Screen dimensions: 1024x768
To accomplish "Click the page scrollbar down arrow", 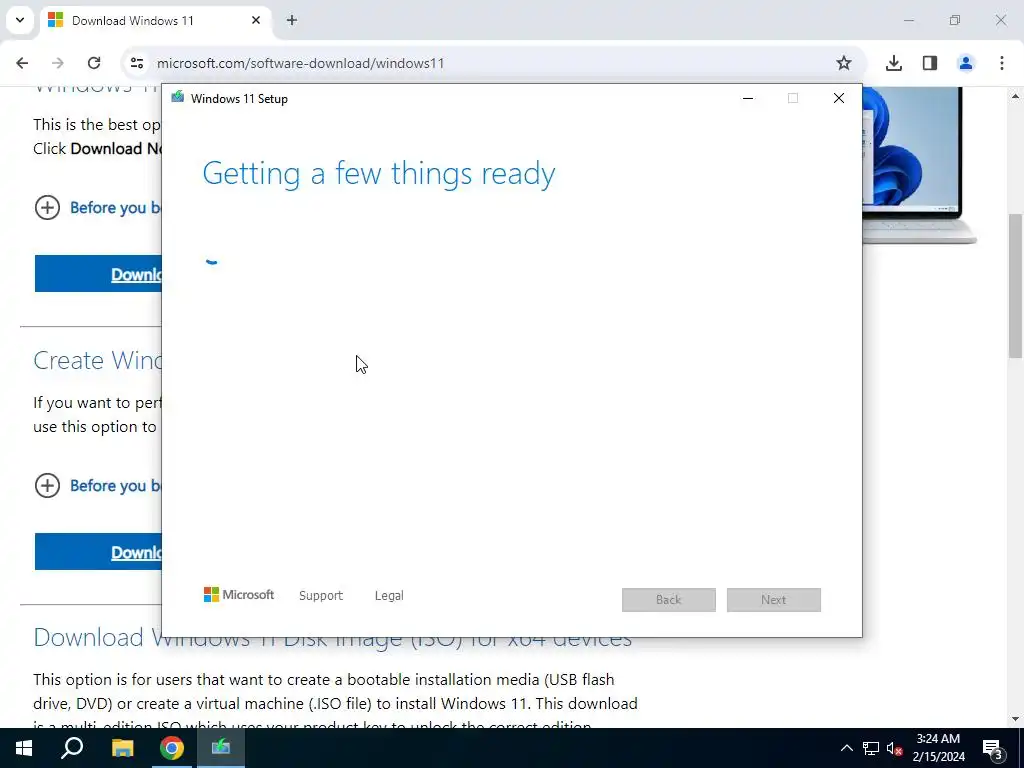I will (1015, 719).
